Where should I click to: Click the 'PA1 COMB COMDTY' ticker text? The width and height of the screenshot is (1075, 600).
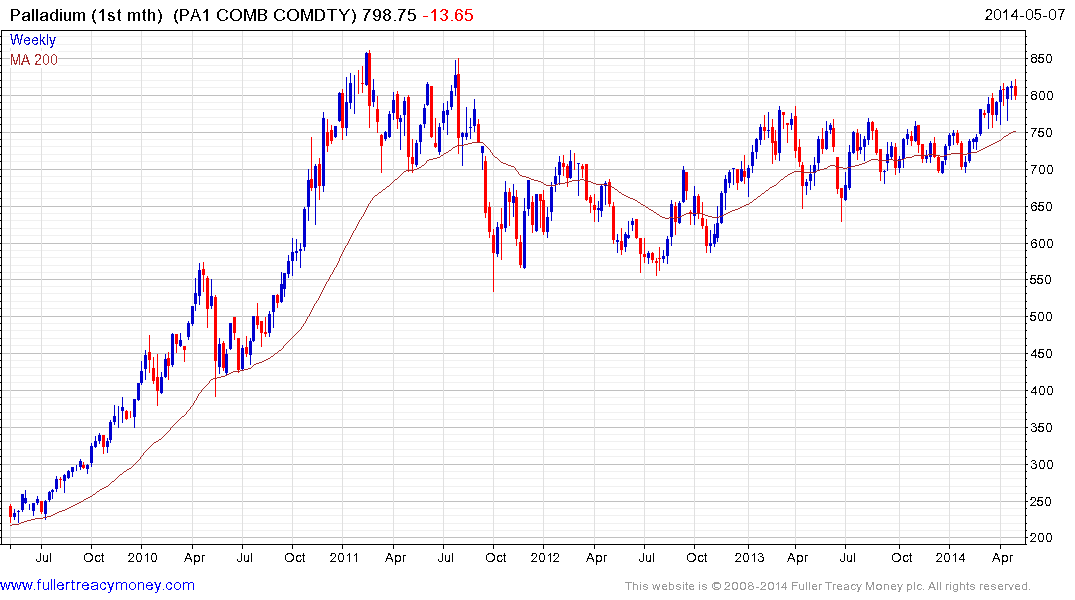[x=265, y=15]
